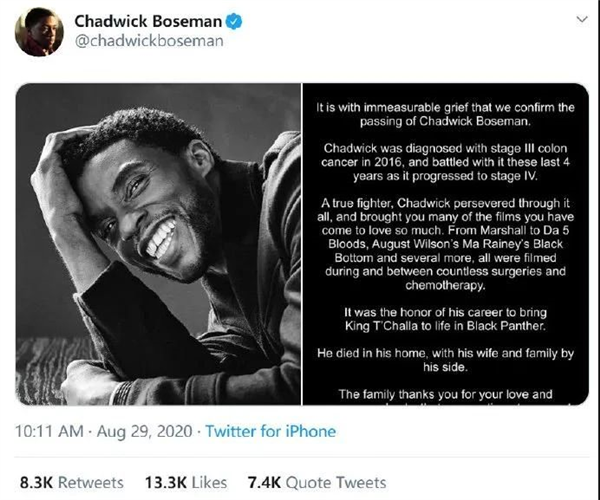Viewport: 600px width, 500px height.
Task: Click the "A true fighter" paragraph
Action: [x=445, y=244]
